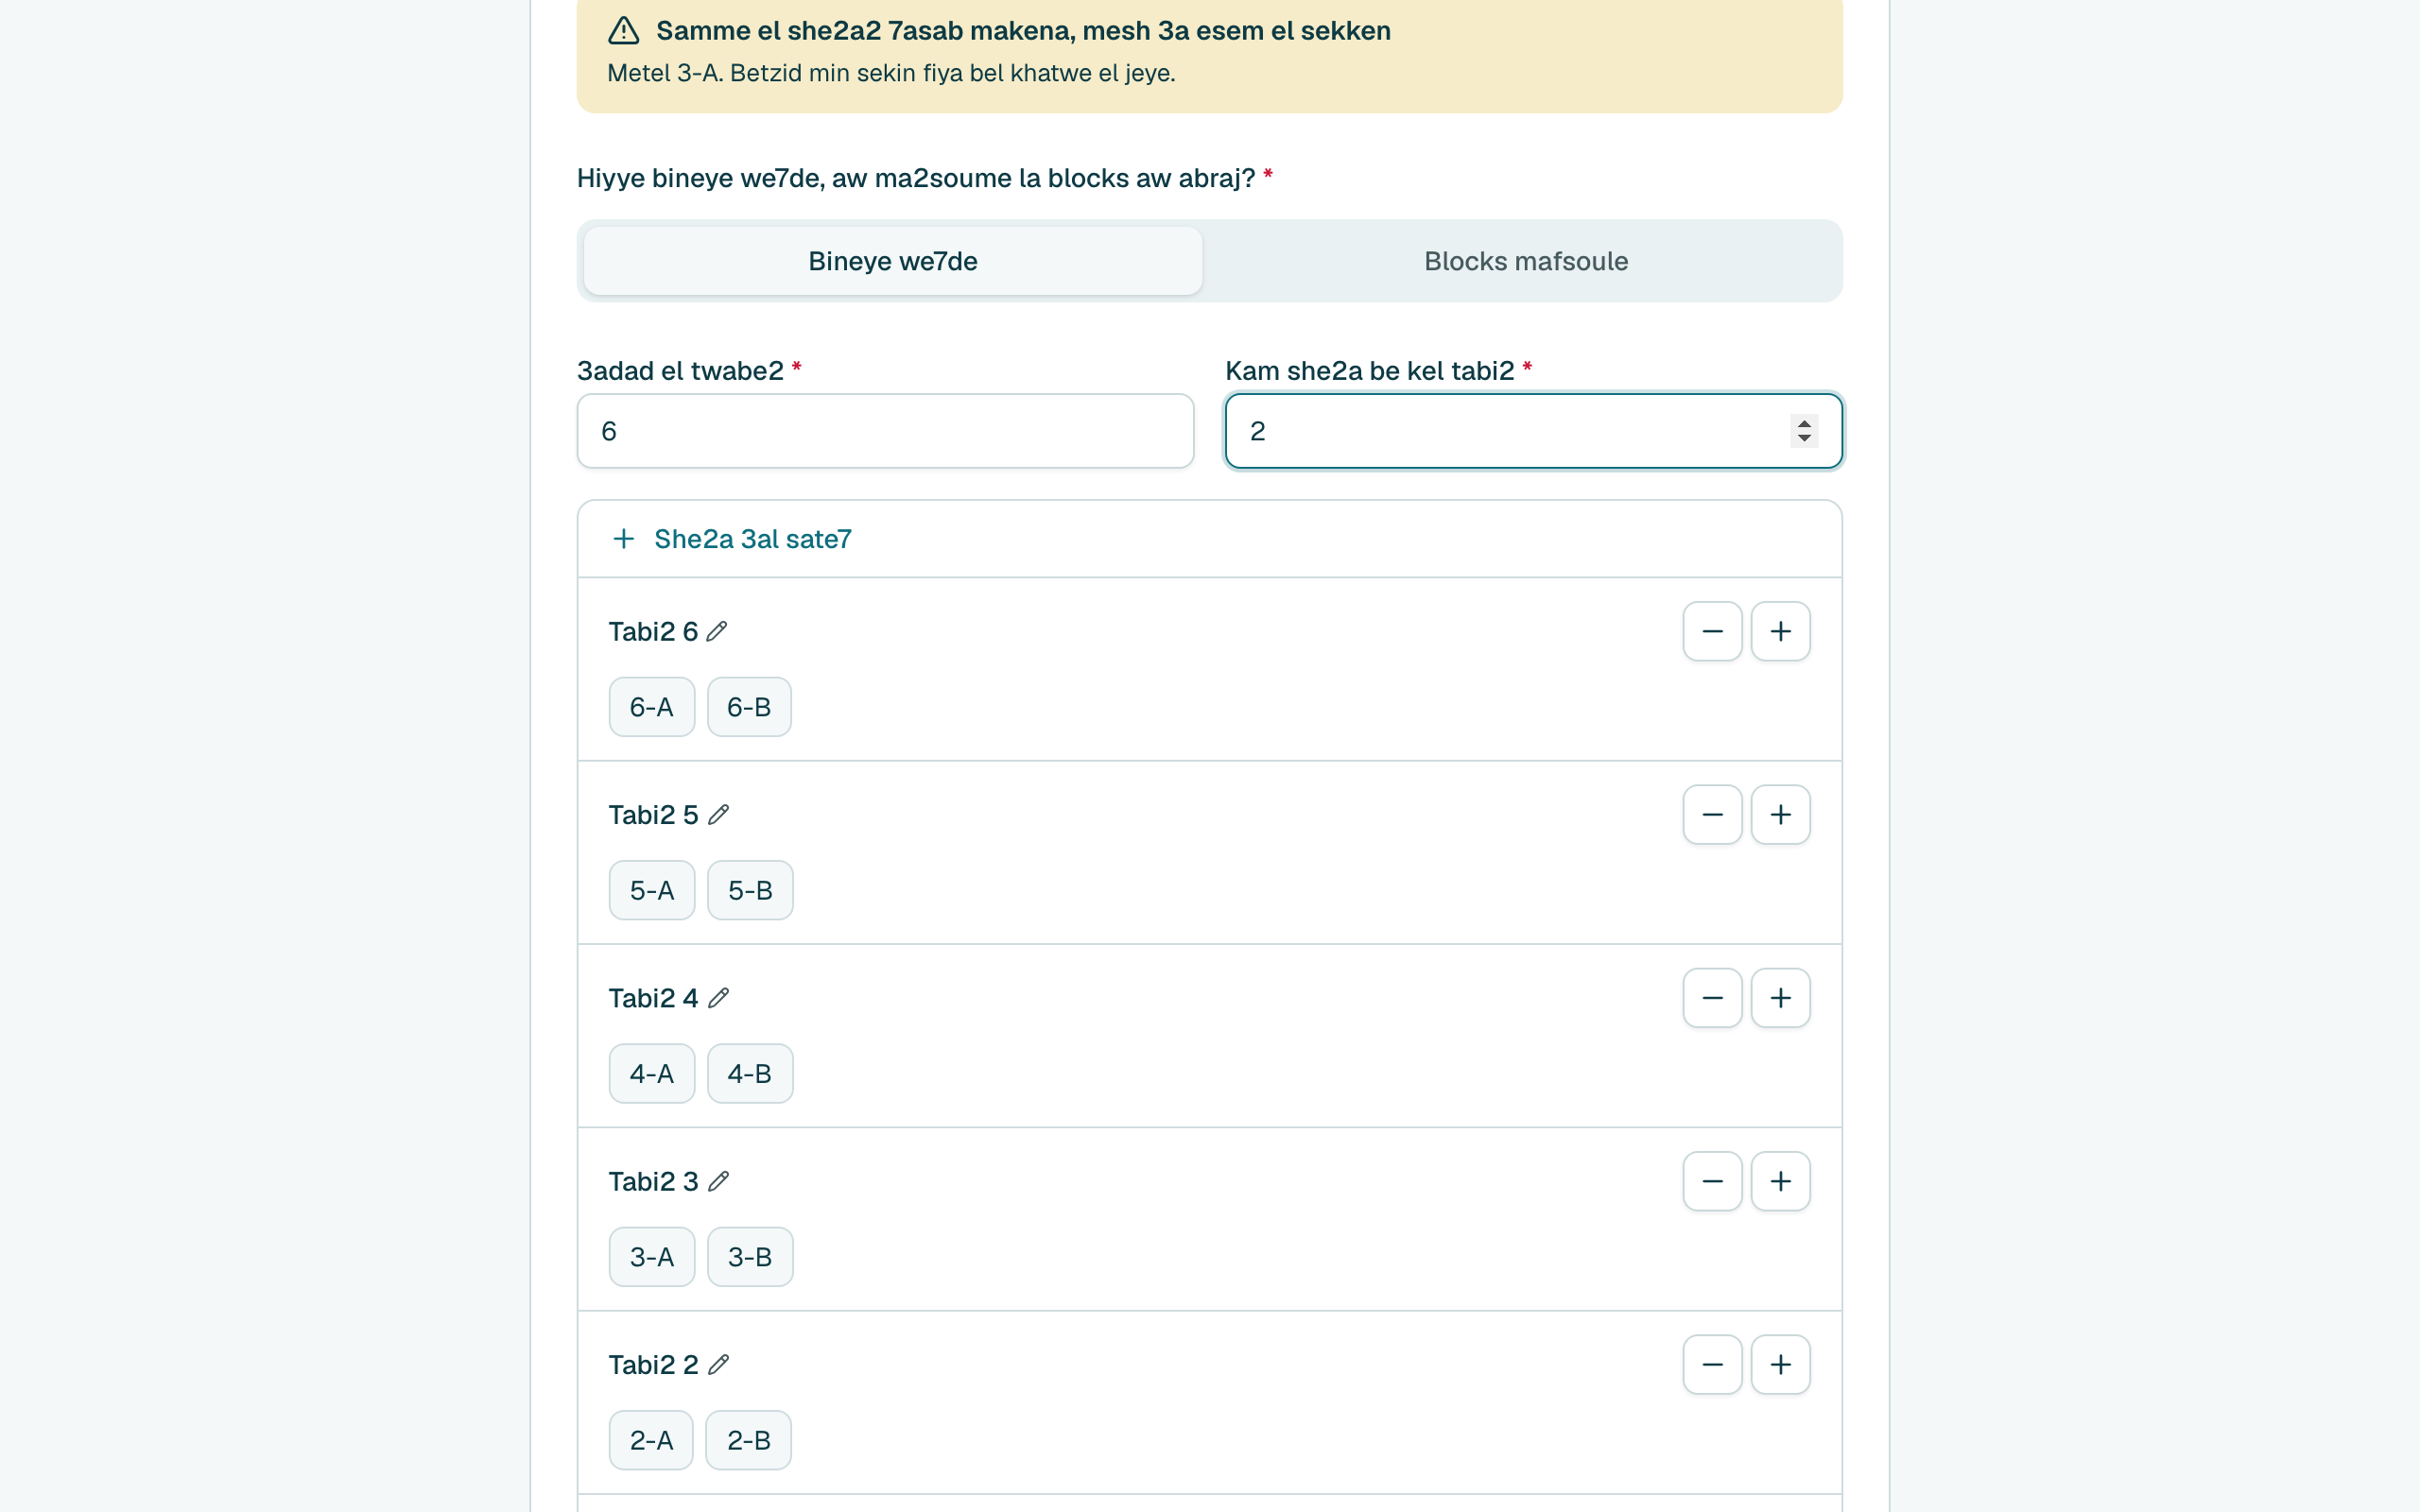Remove an apartment from Tabi2 3
Screen dimensions: 2420x1512
pos(1712,1181)
